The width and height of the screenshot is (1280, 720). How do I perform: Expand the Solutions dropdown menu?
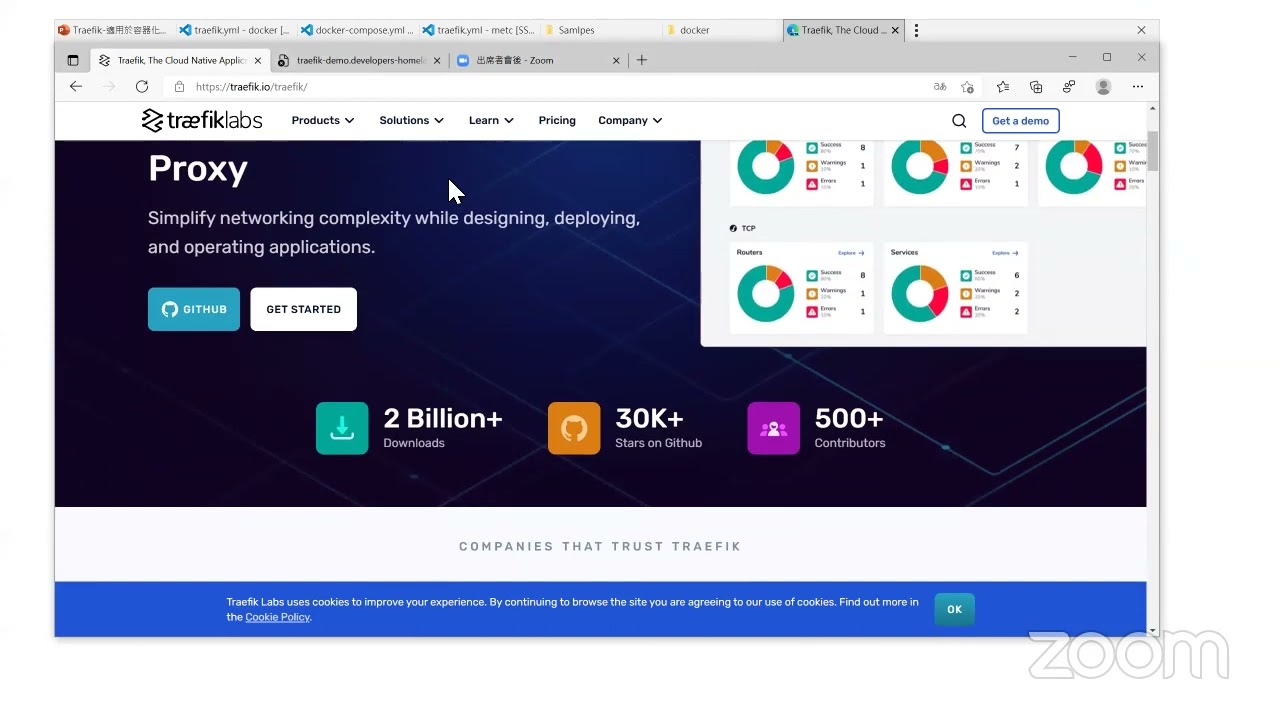point(412,121)
